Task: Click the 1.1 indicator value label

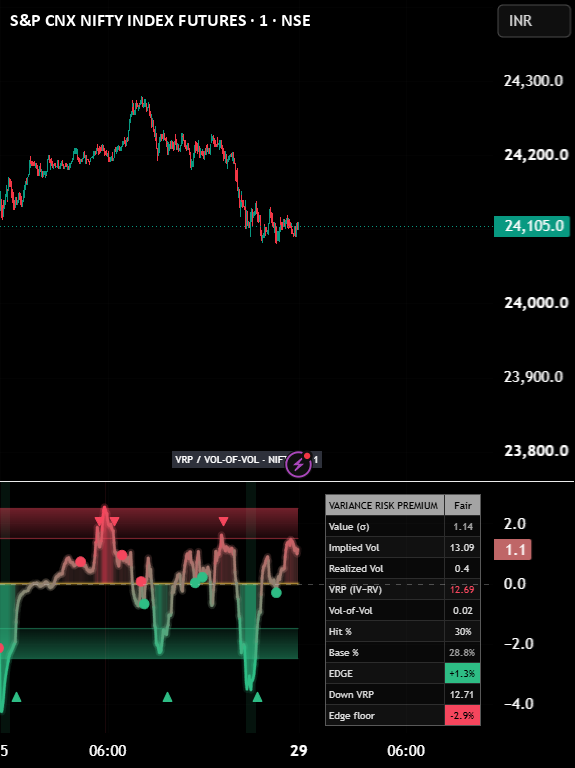Action: click(513, 550)
